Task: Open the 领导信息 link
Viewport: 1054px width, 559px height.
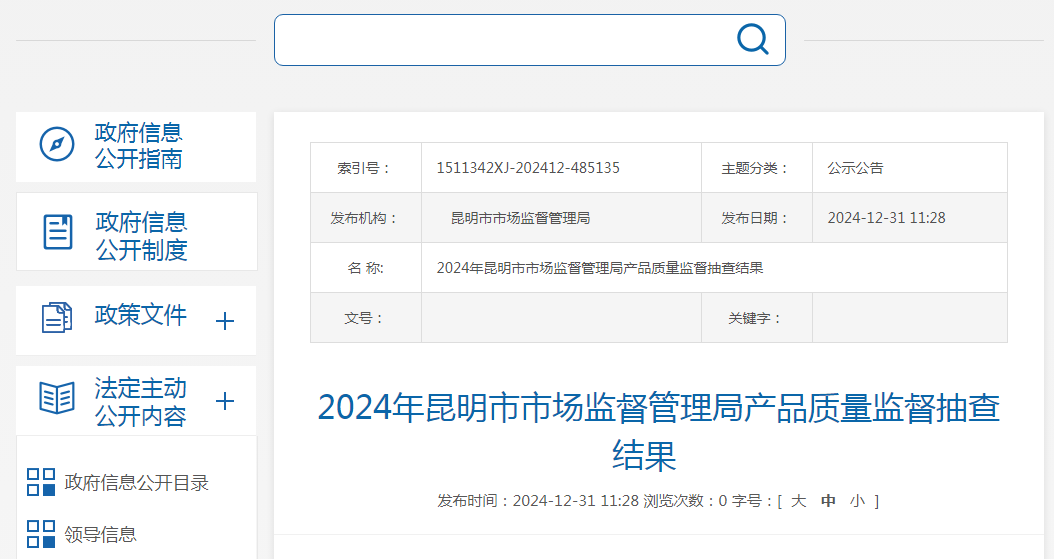Action: (x=101, y=535)
